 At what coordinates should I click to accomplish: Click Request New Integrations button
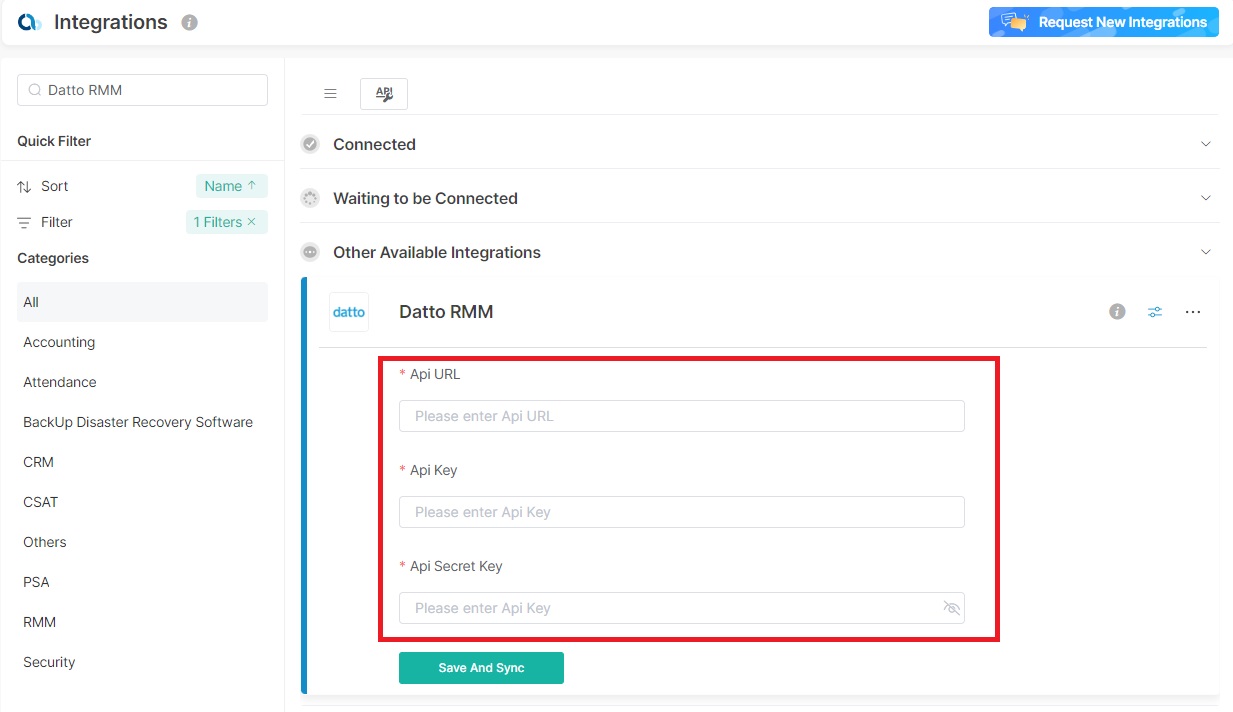[x=1103, y=22]
